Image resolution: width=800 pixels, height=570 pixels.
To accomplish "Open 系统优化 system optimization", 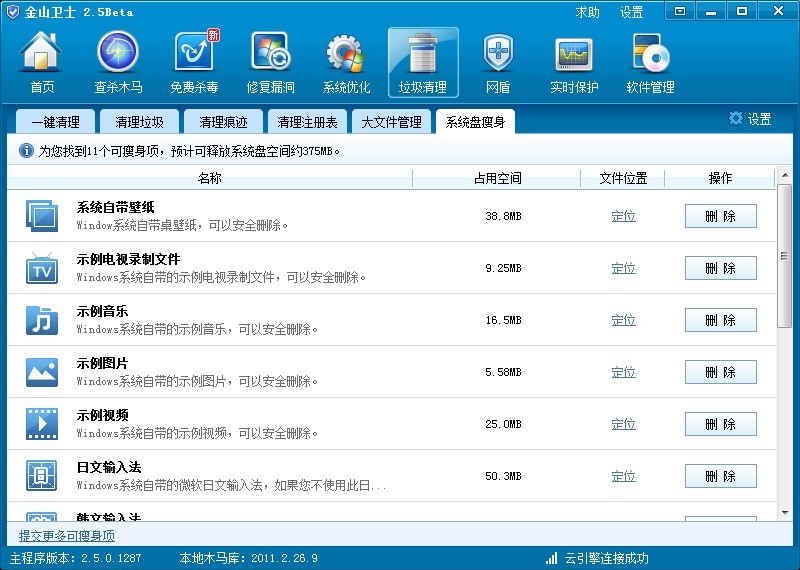I will [346, 63].
